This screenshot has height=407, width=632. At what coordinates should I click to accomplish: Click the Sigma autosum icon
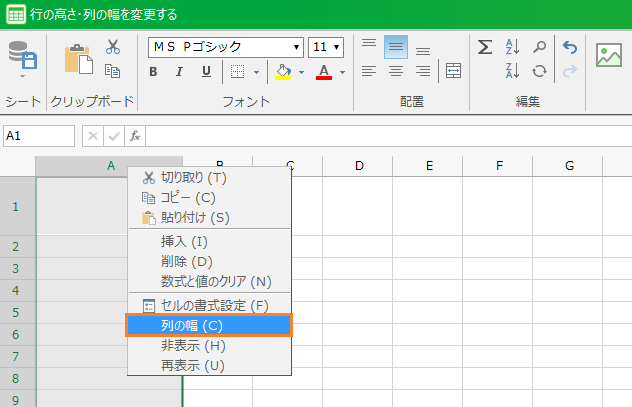[485, 47]
